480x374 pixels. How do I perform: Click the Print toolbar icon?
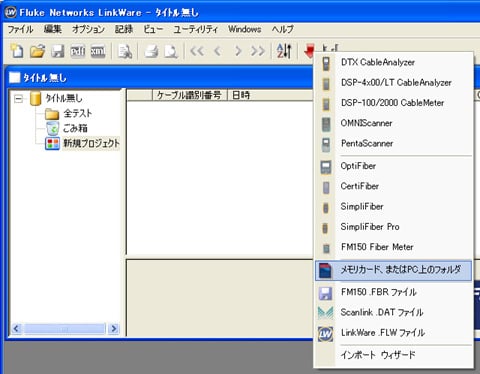pyautogui.click(x=152, y=52)
